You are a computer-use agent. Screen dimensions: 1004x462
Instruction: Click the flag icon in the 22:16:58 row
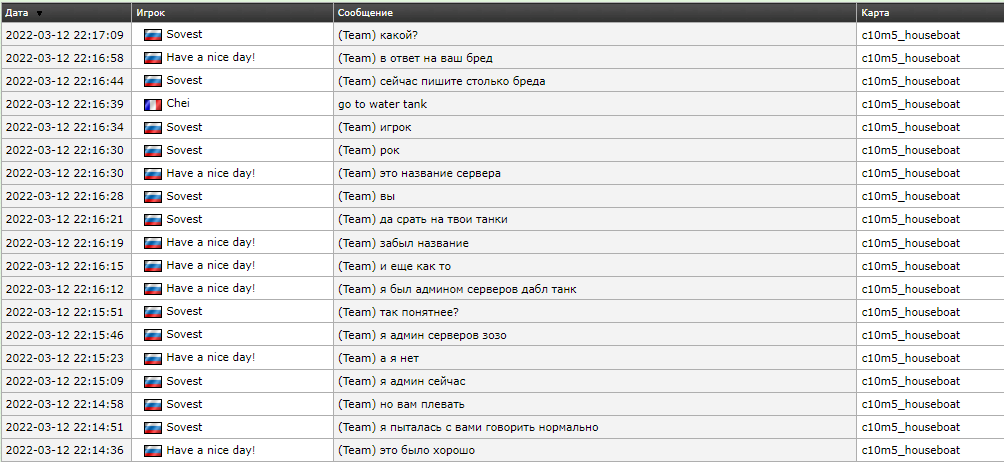[153, 58]
